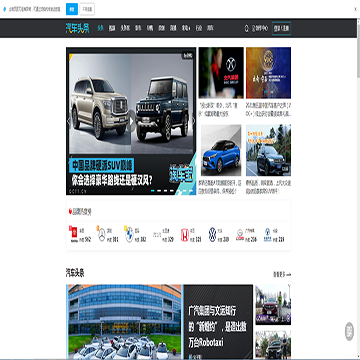This screenshot has height=360, width=360.
Task: Show the previous carousel slide
Action: (x=69, y=121)
